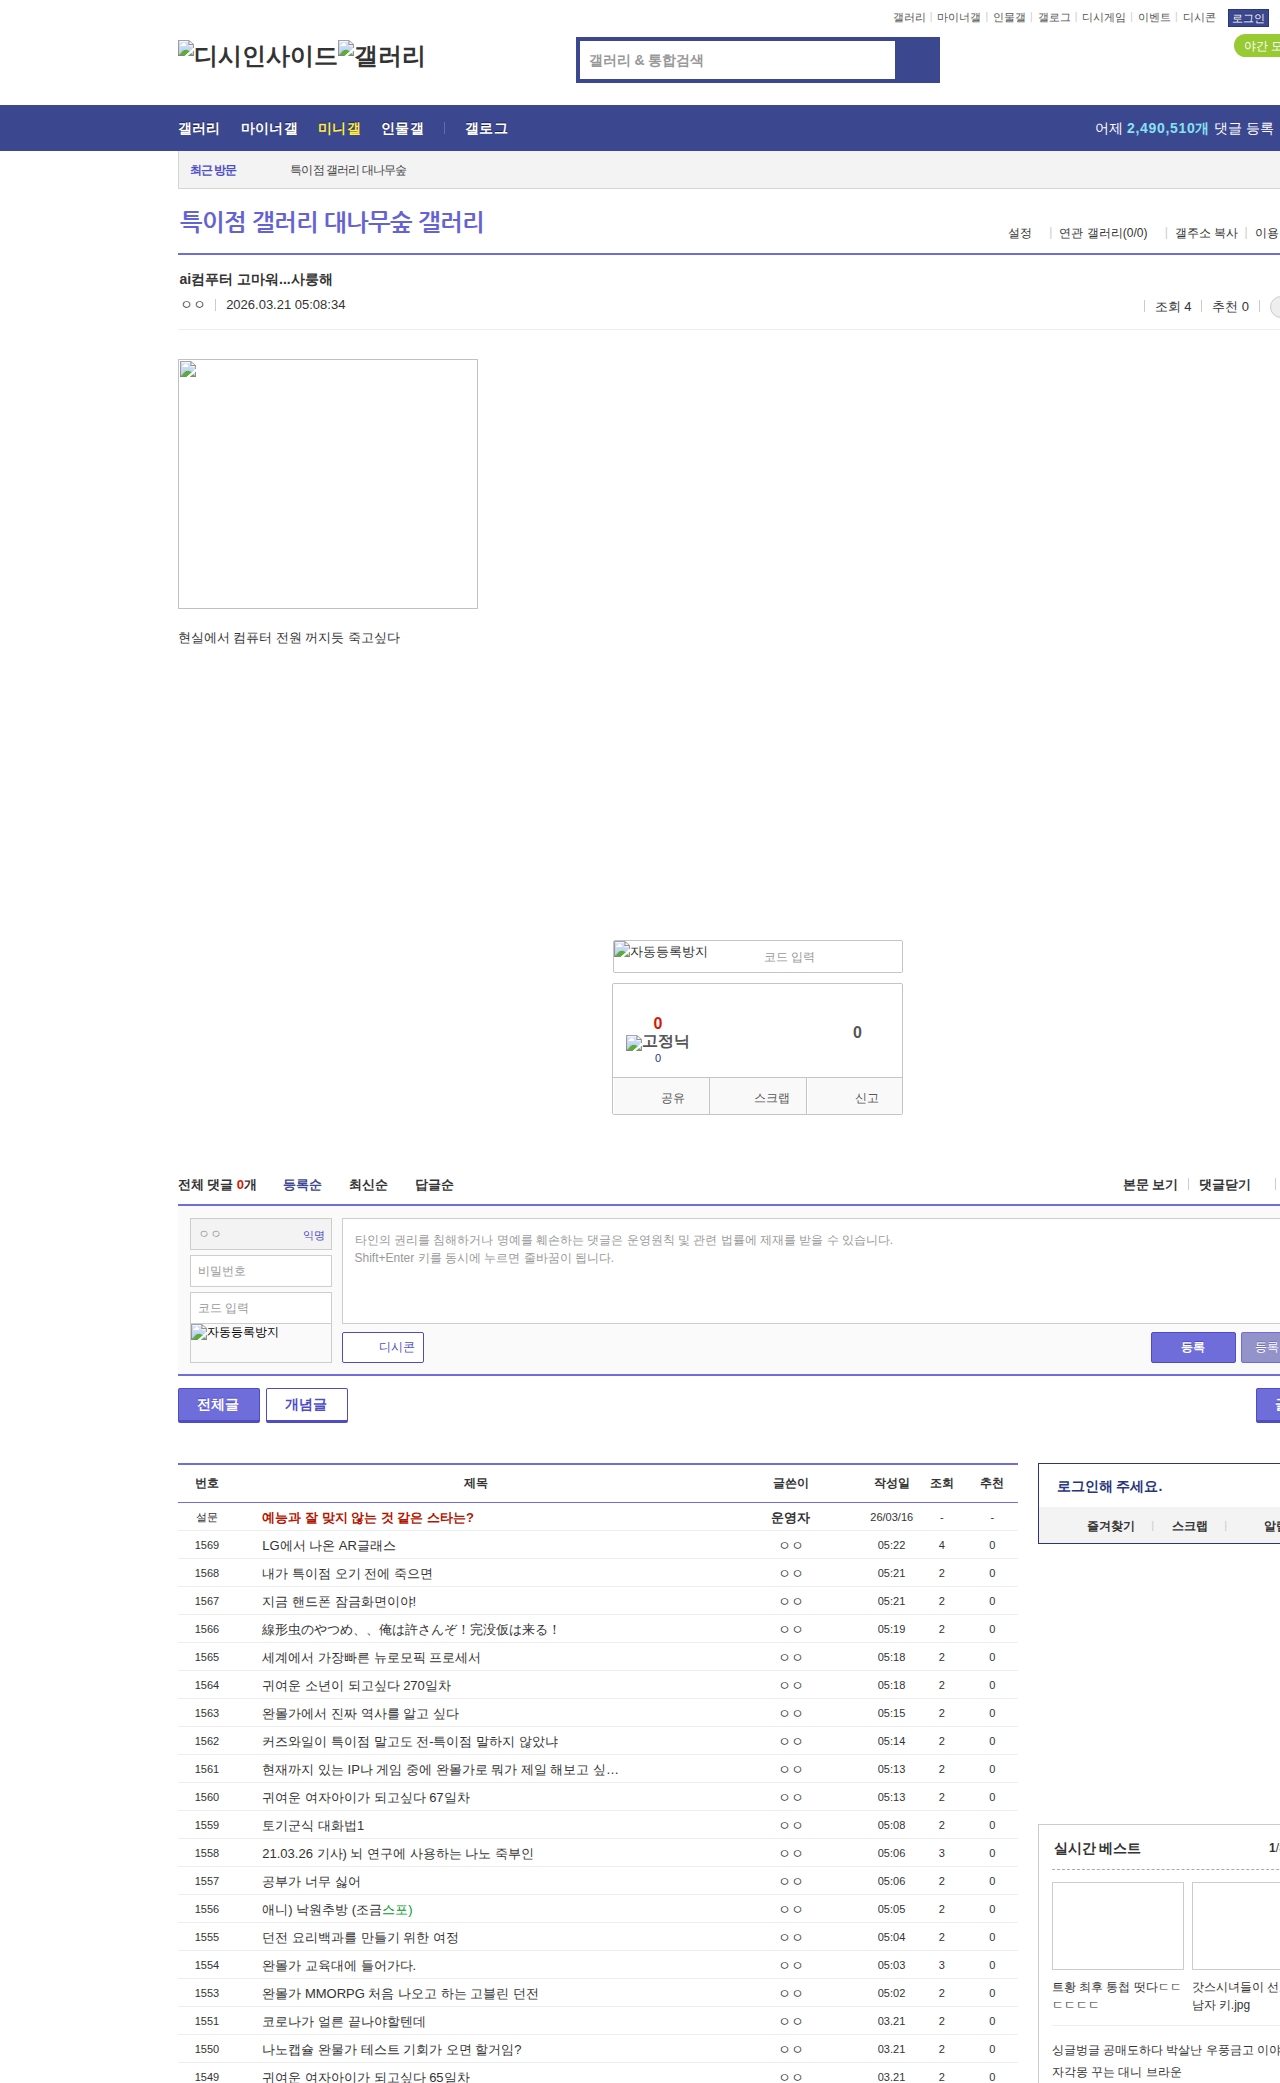This screenshot has height=2083, width=1280.
Task: Click the comment text area with 타인의 권리 notice
Action: (x=811, y=1271)
